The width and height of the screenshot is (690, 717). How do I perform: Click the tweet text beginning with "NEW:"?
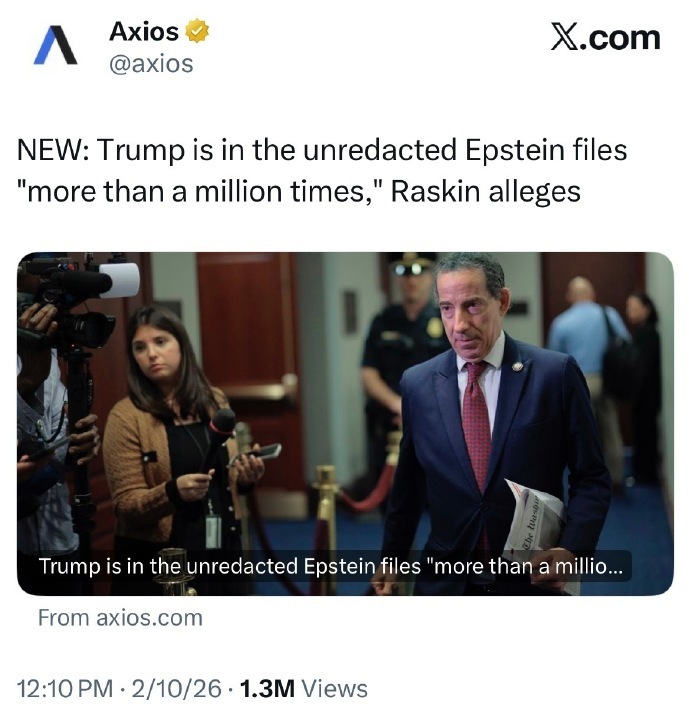click(x=322, y=150)
